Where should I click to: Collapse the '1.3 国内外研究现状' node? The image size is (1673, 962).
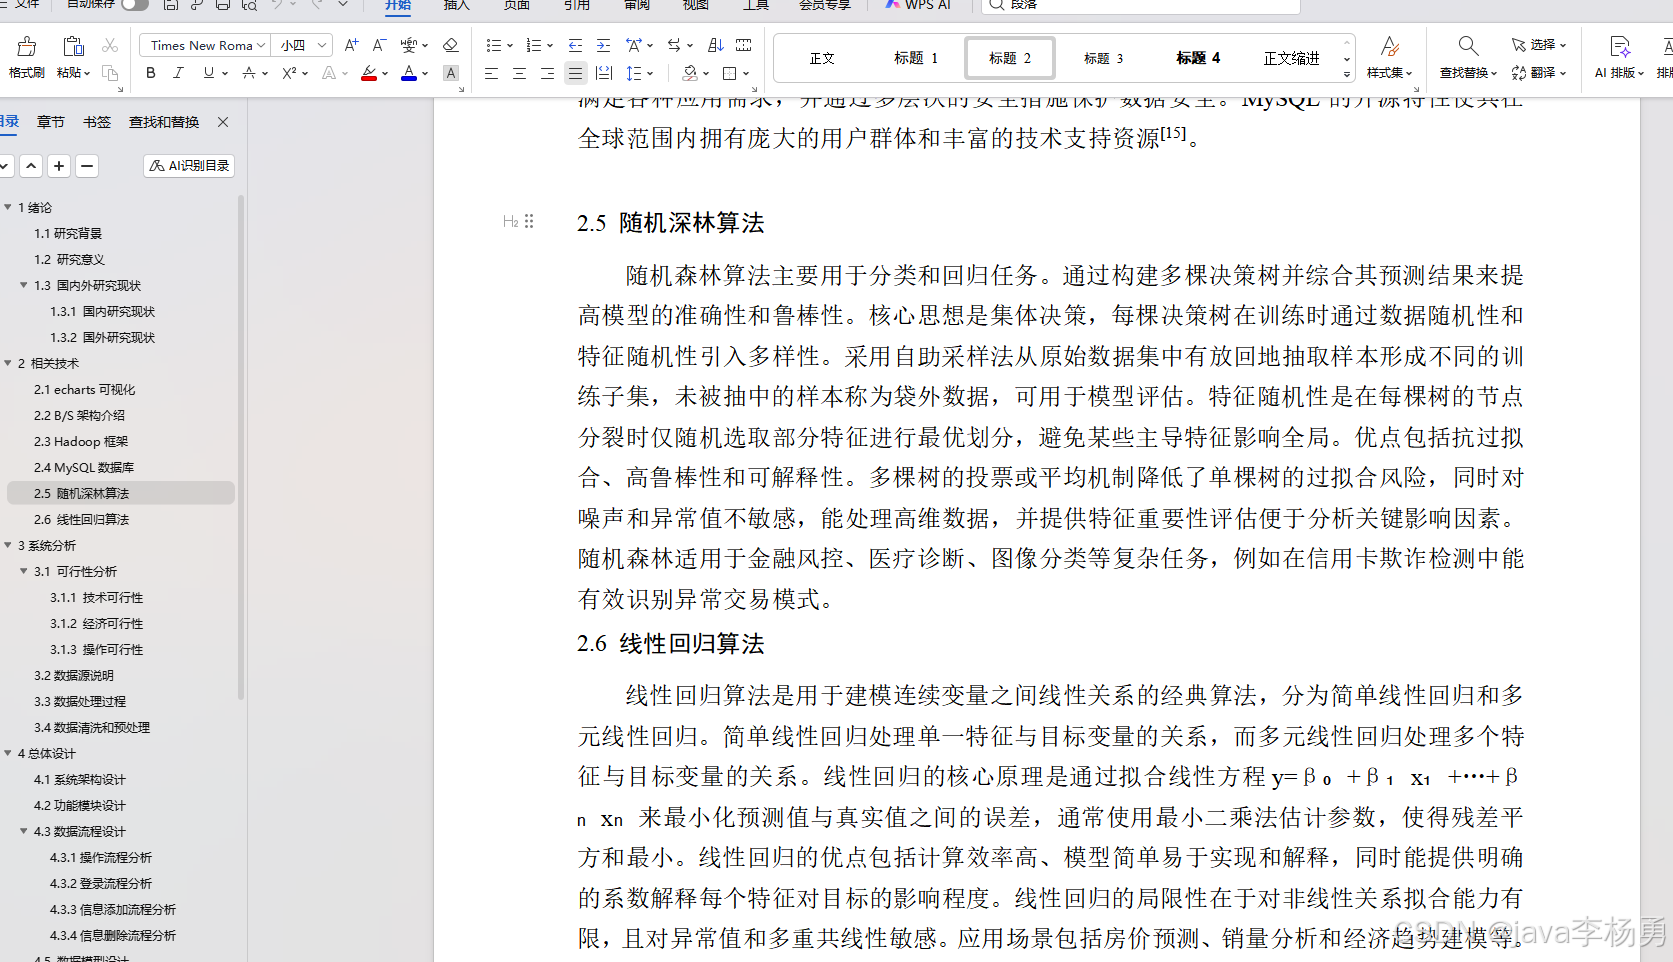pyautogui.click(x=24, y=285)
